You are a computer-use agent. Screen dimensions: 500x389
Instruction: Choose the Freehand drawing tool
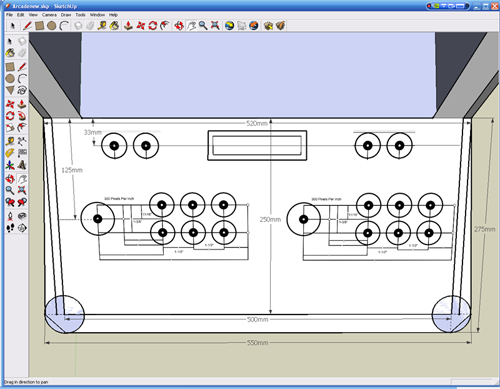22,90
